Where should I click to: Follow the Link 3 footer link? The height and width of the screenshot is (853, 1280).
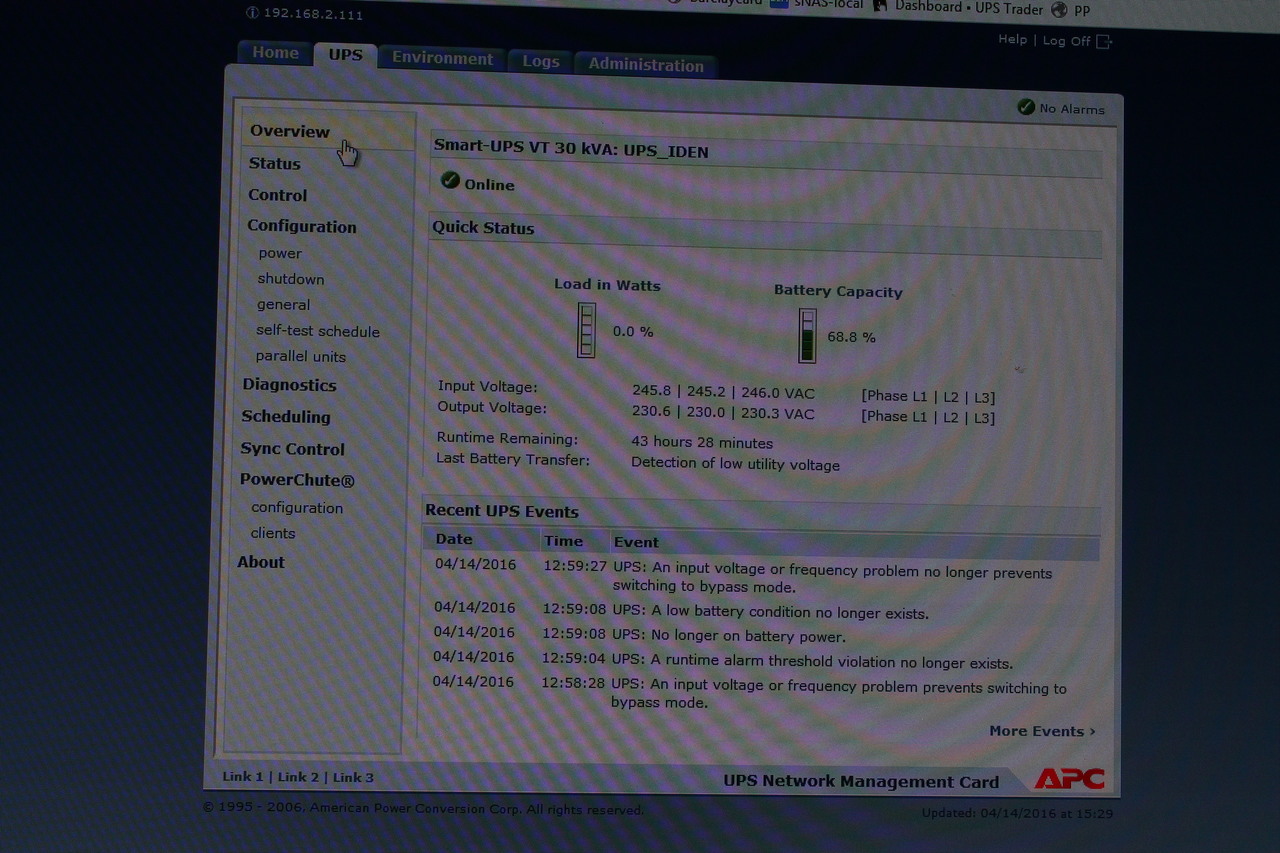coord(353,777)
